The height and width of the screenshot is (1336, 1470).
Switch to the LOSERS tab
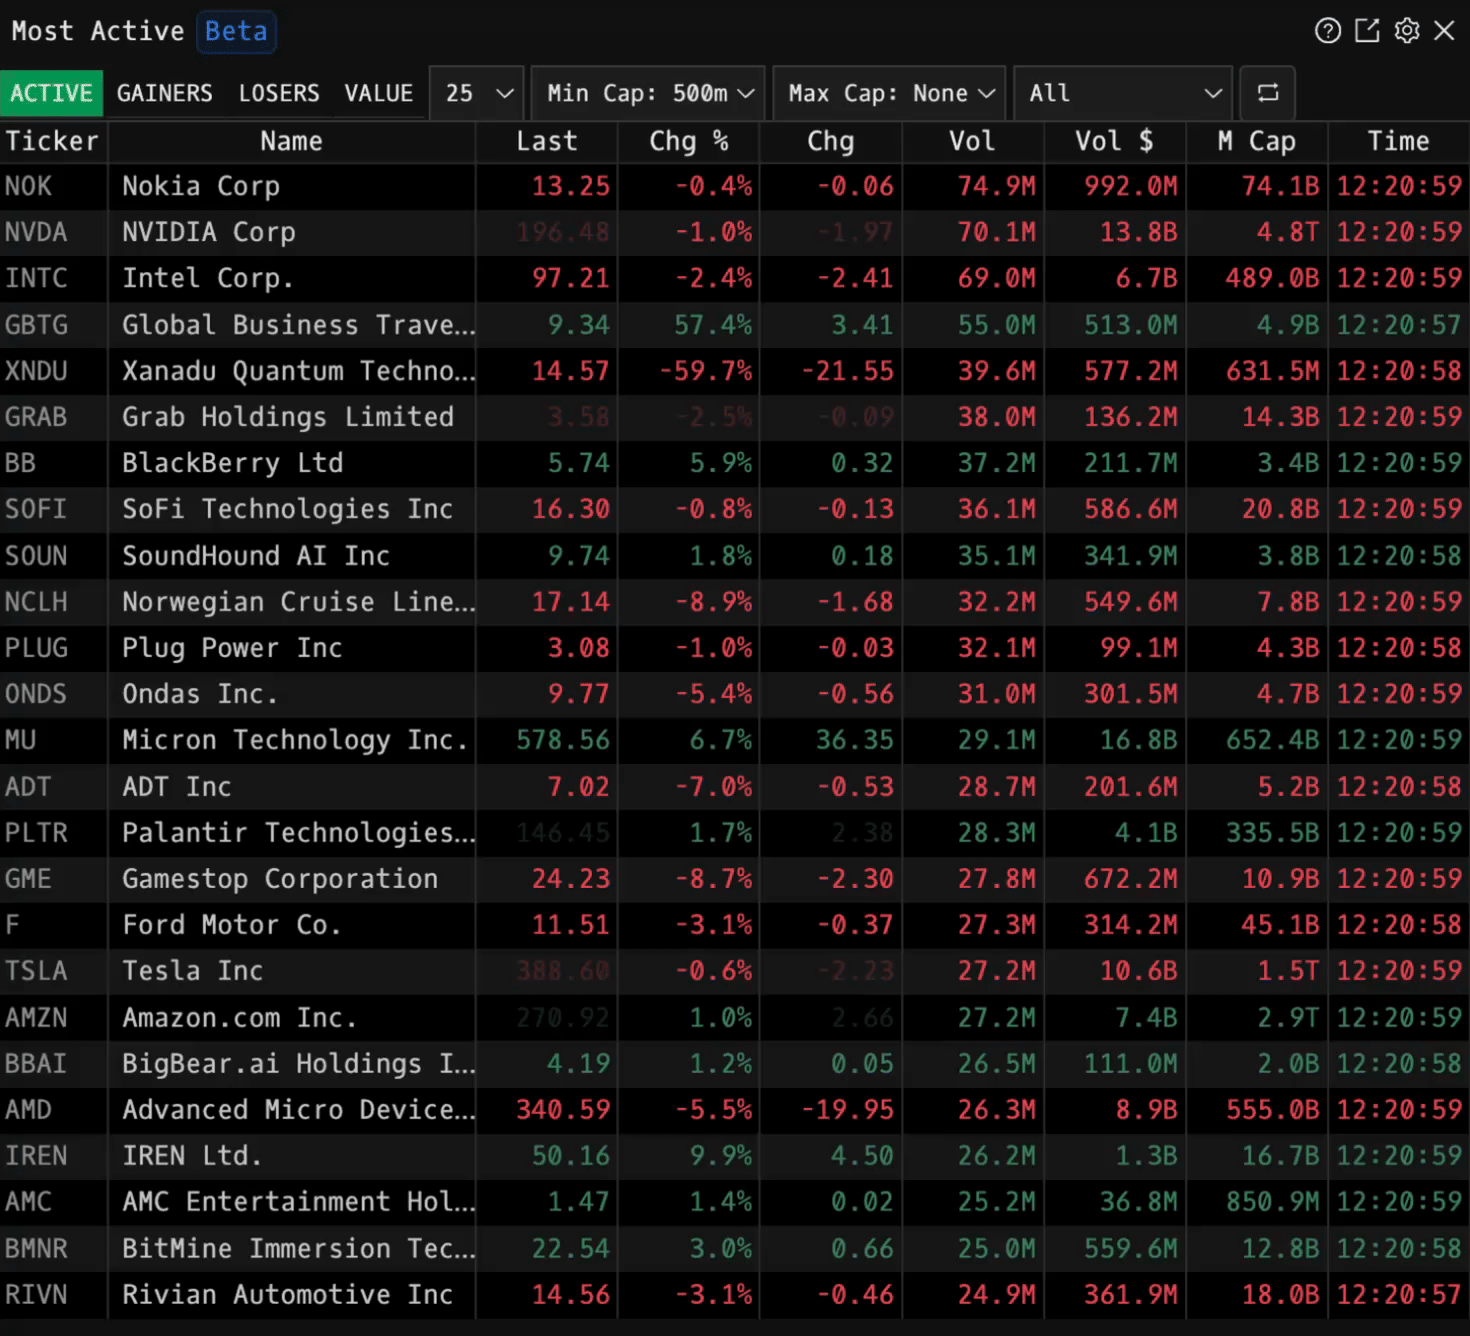click(279, 93)
